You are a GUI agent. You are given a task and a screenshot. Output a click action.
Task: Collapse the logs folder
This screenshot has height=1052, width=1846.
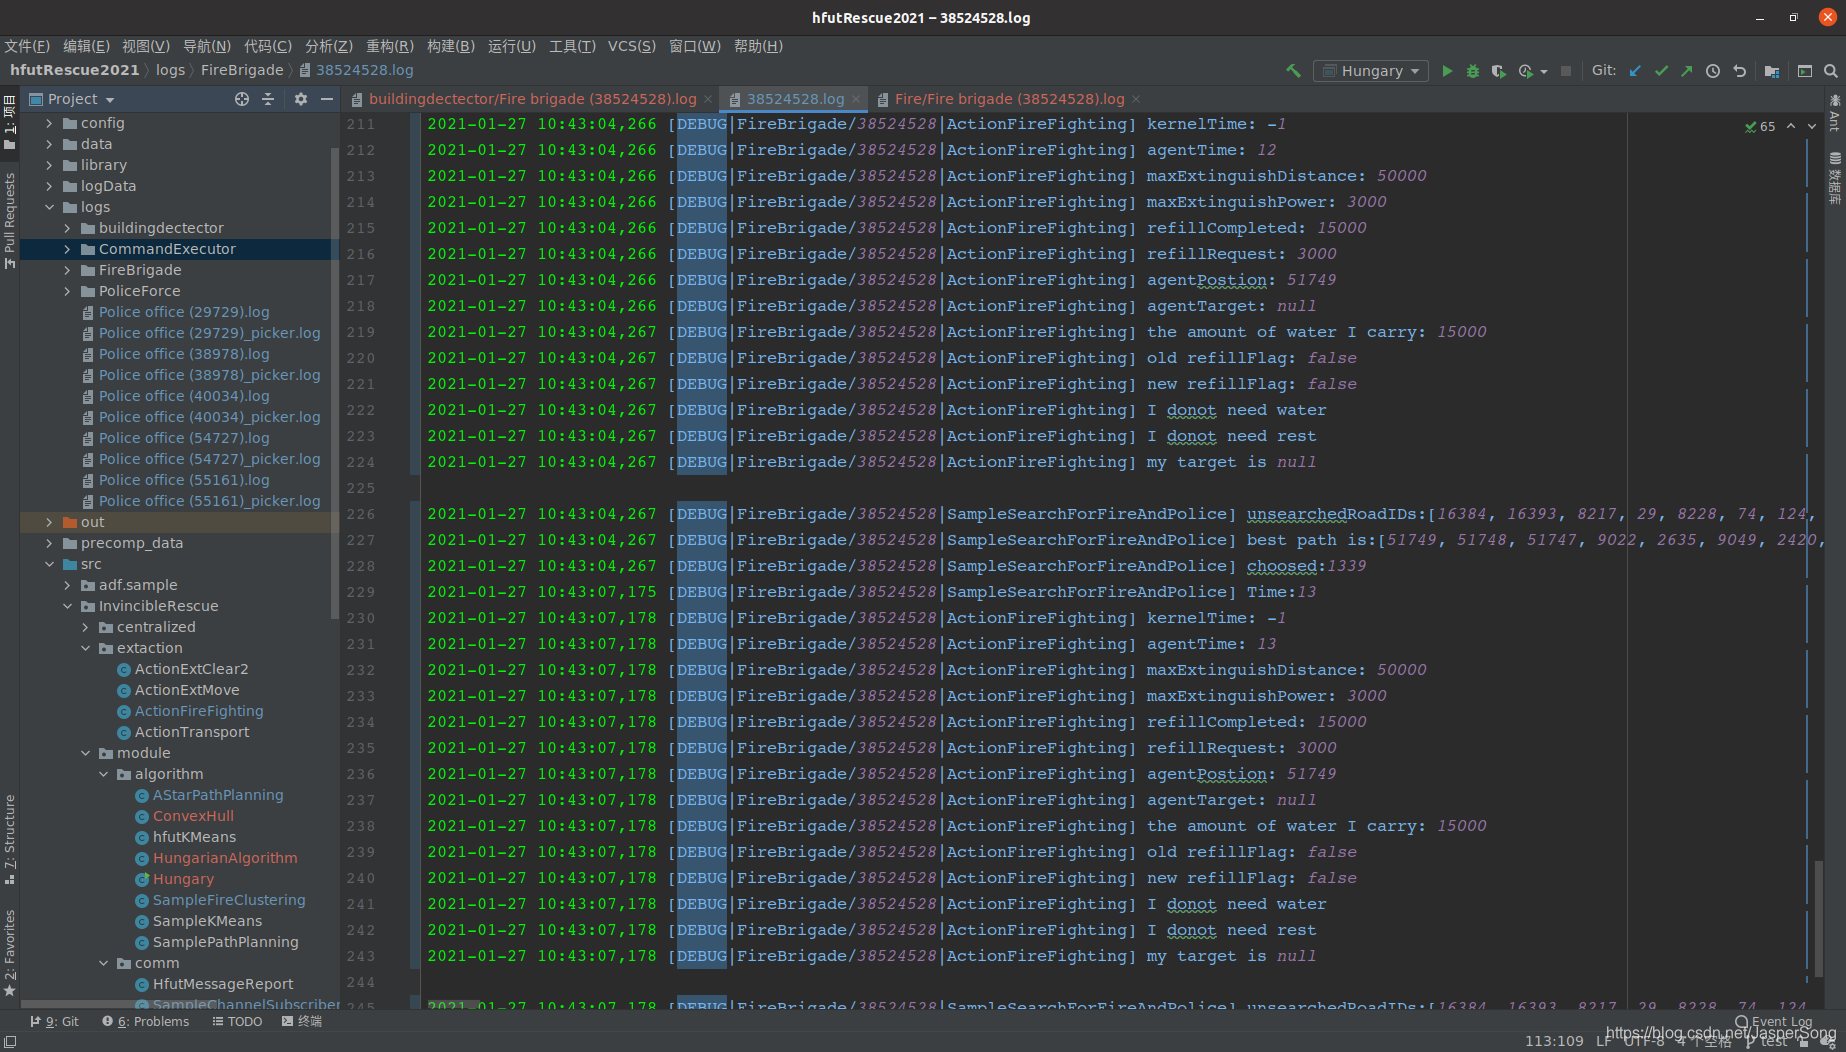tap(49, 207)
